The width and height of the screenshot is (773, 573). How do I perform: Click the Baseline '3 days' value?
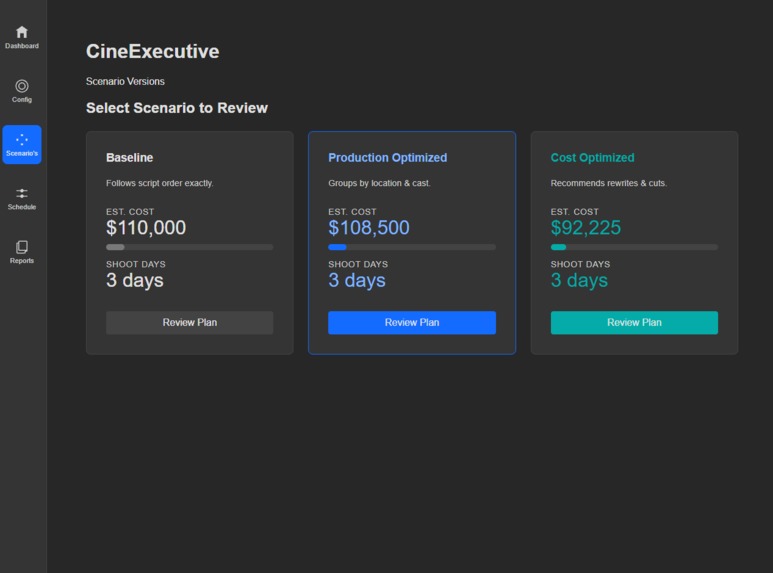135,280
